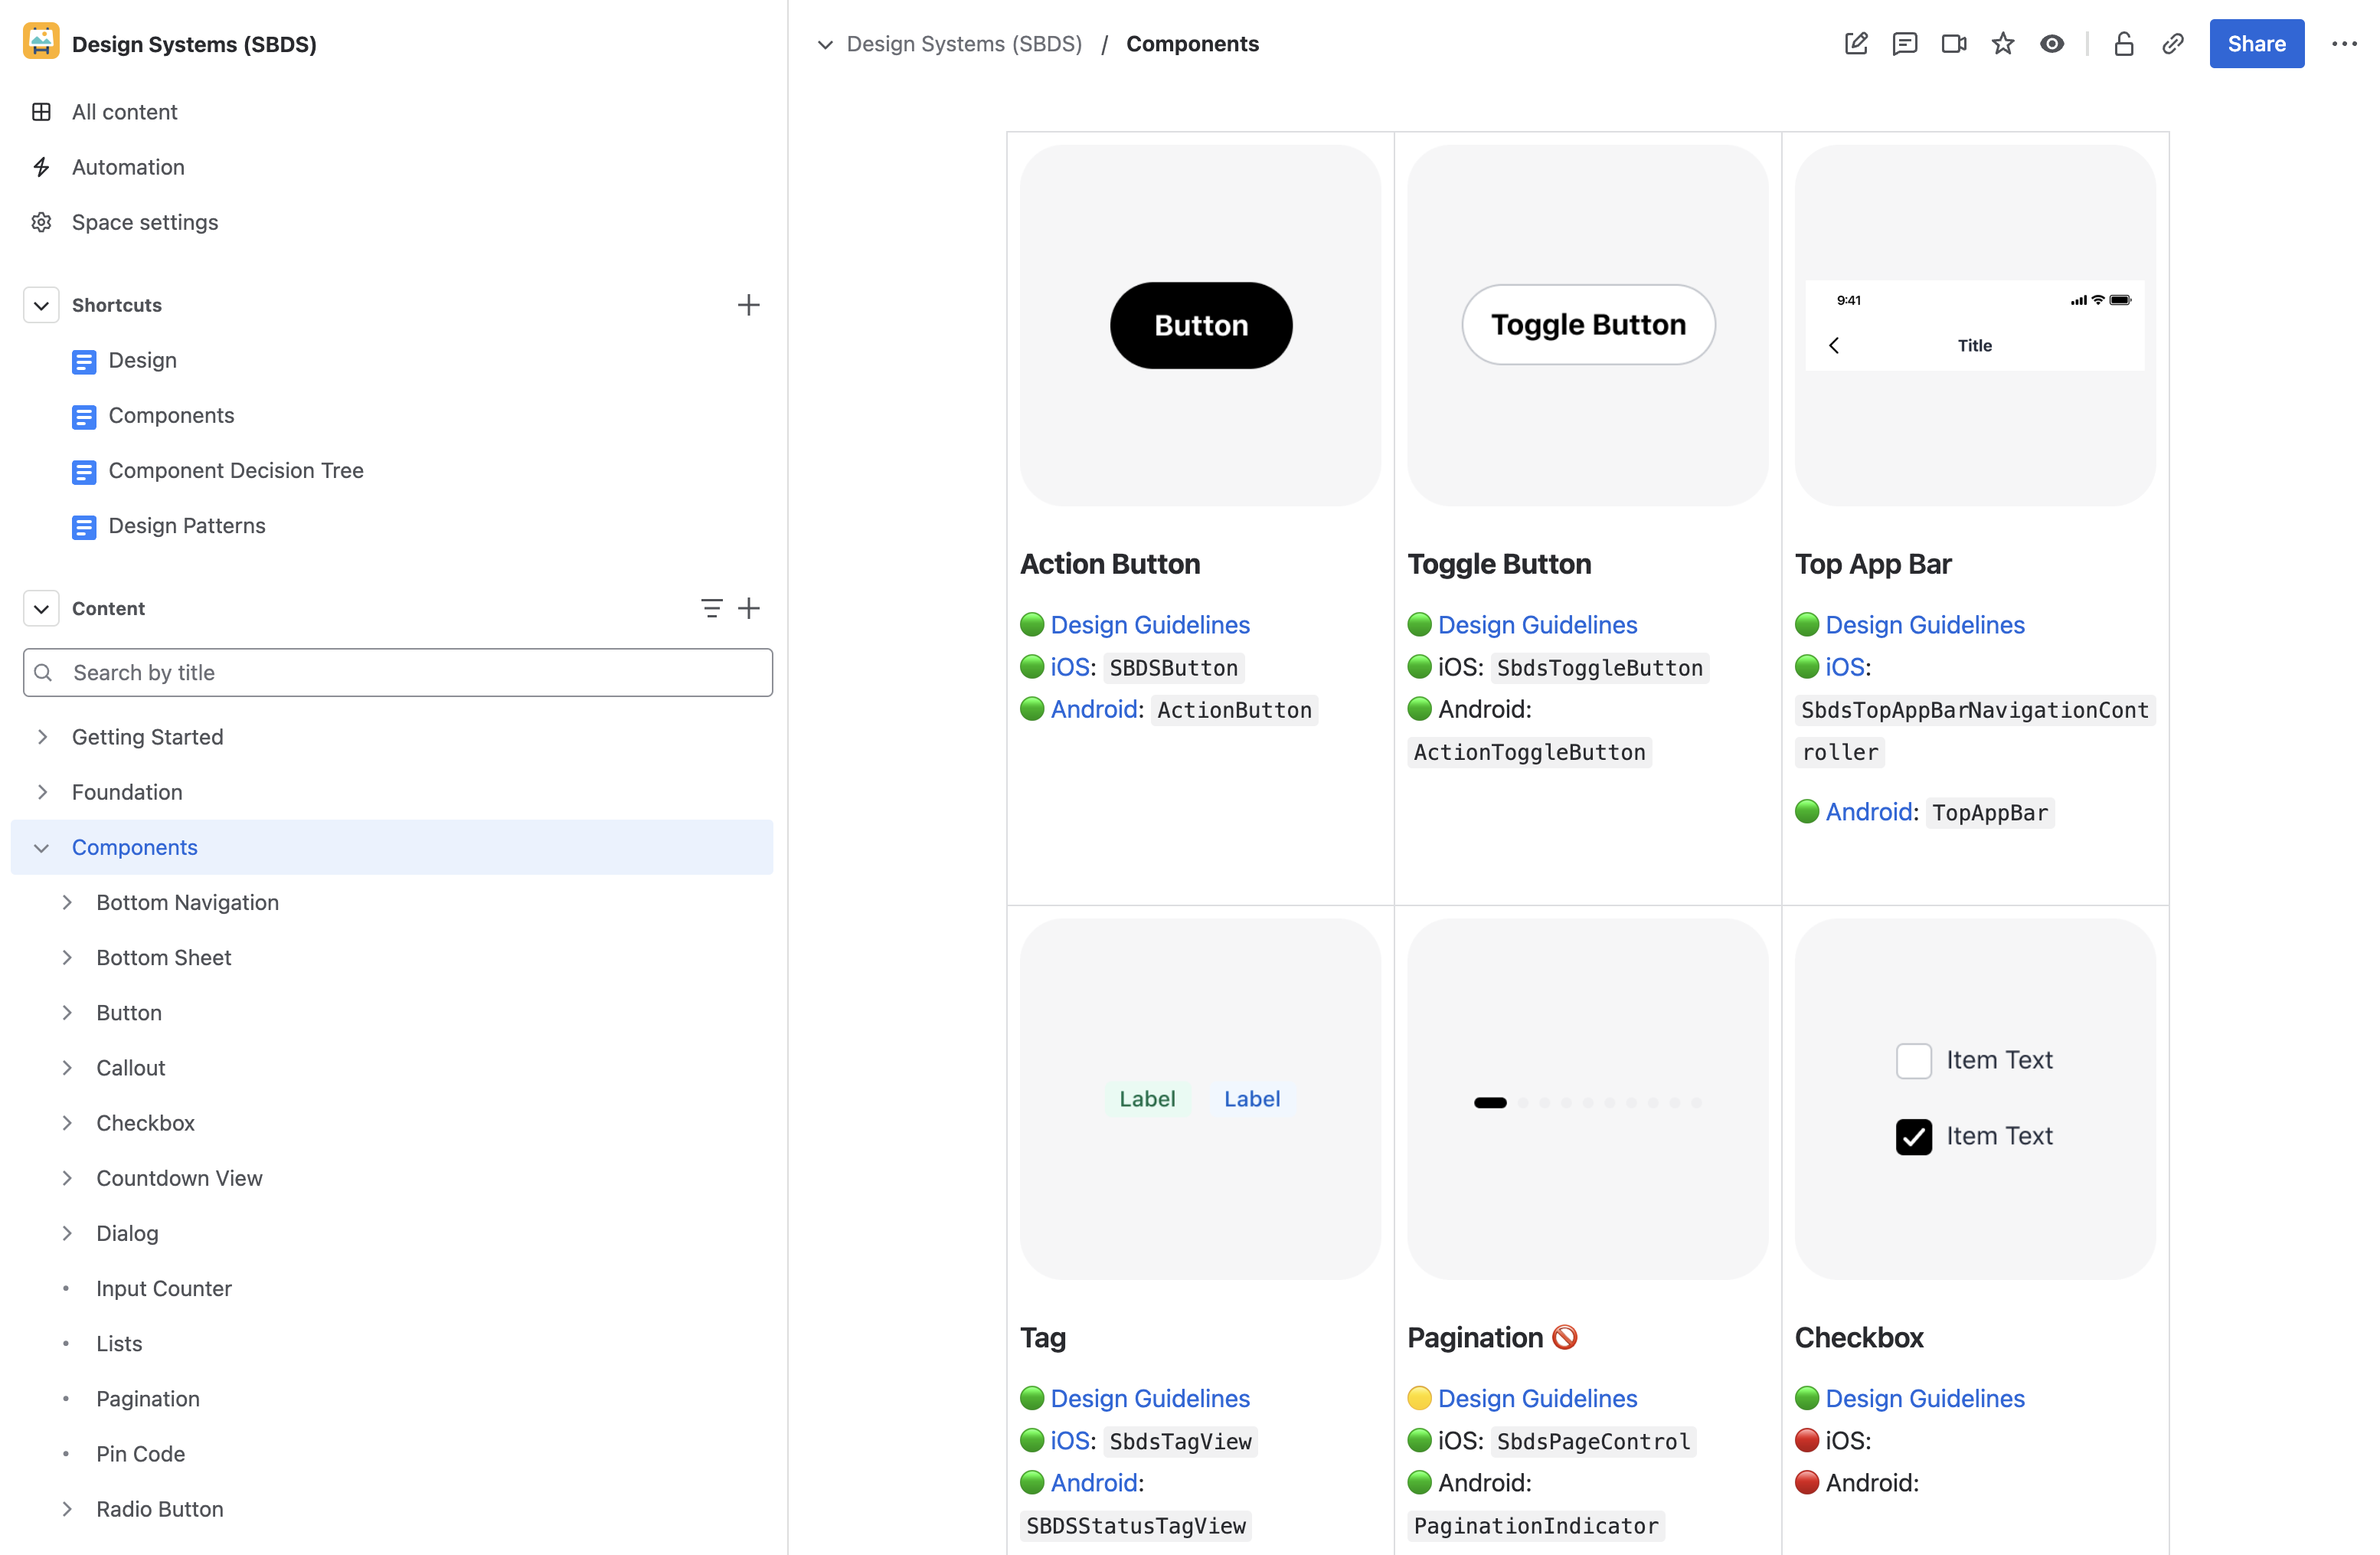The width and height of the screenshot is (2380, 1555).
Task: Open Toggle Button Design Guidelines link
Action: point(1537,625)
